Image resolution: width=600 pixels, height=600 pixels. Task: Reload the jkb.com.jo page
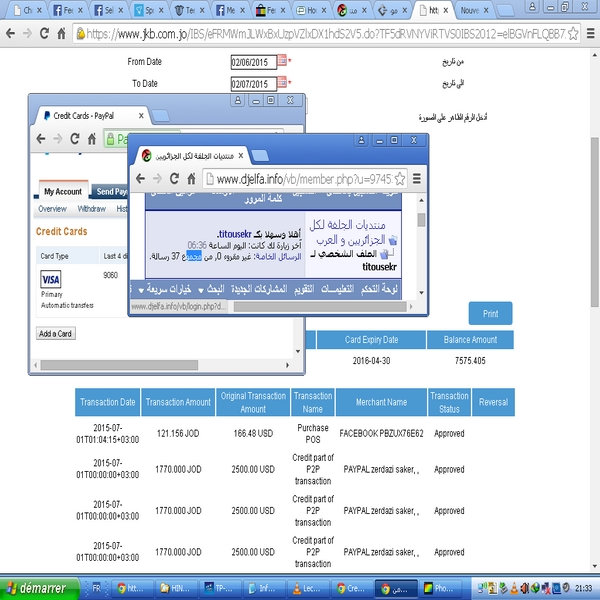tap(44, 34)
